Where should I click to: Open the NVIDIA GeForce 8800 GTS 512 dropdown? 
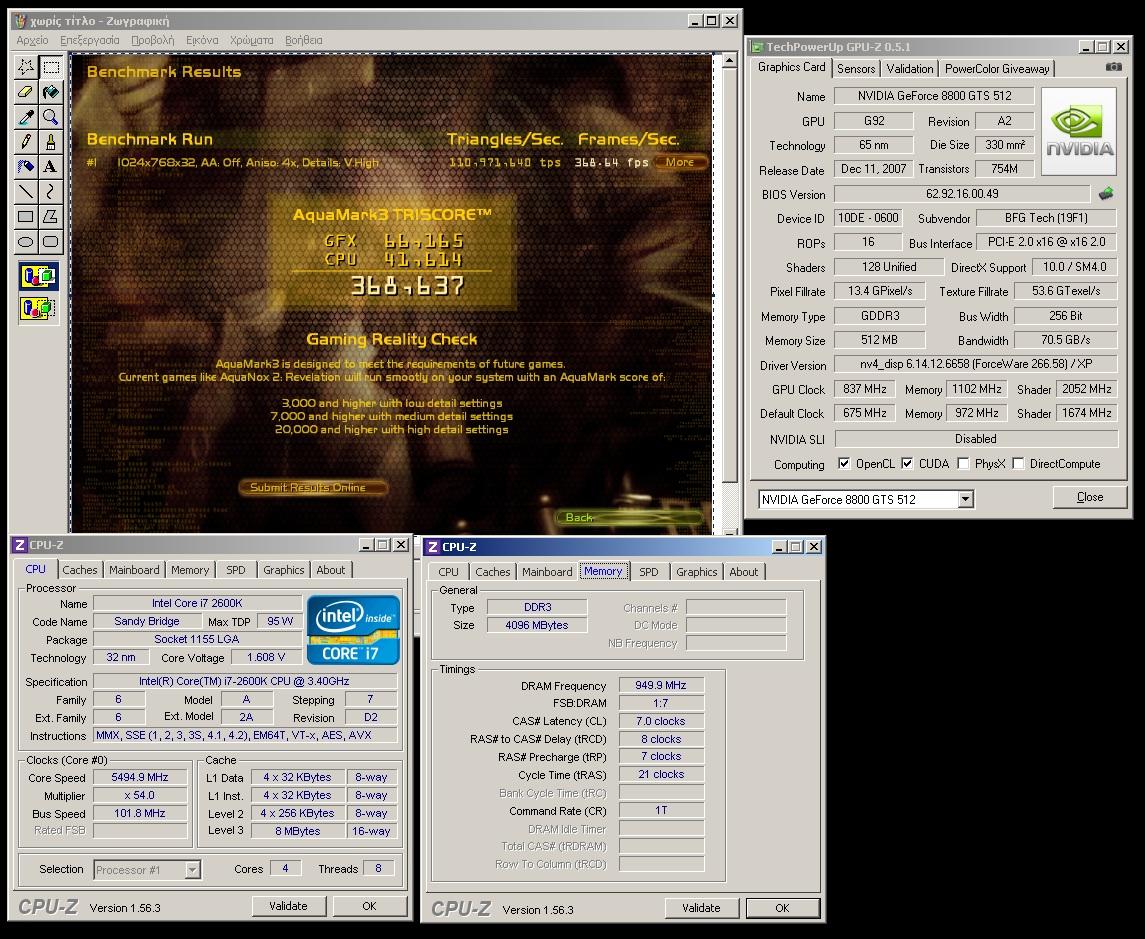click(x=965, y=499)
